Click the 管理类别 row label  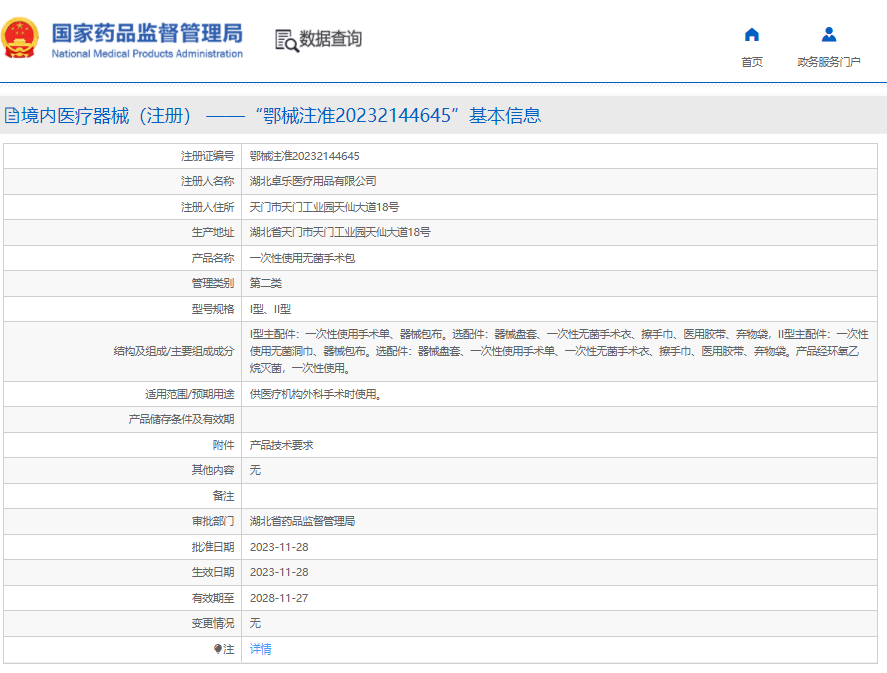pos(213,283)
